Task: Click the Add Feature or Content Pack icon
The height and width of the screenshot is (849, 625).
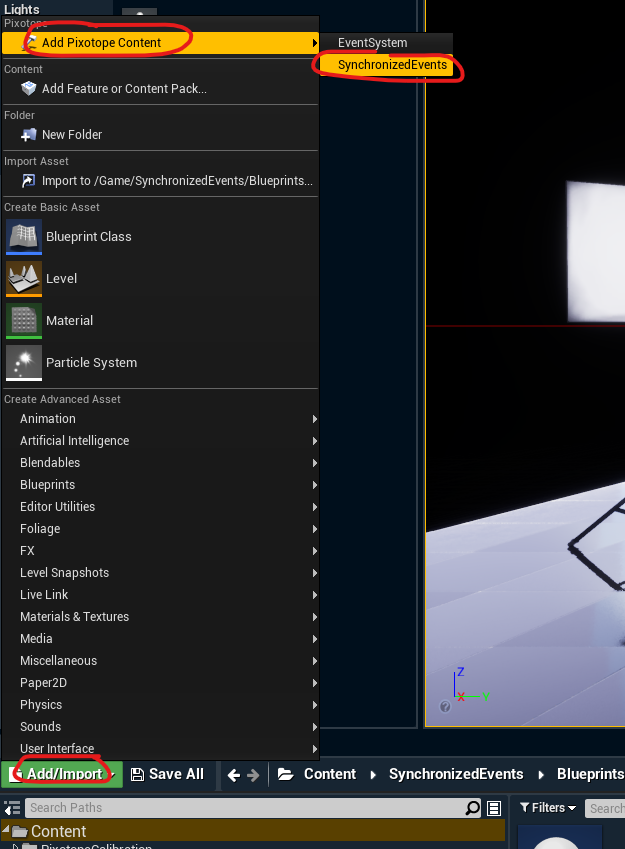Action: [28, 89]
